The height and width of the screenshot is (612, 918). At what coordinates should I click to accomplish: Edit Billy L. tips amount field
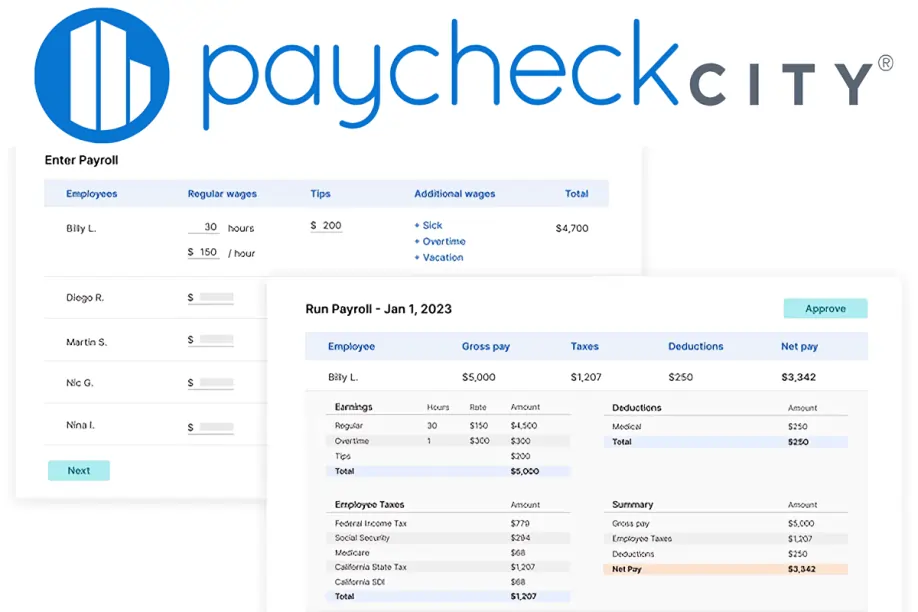[327, 226]
